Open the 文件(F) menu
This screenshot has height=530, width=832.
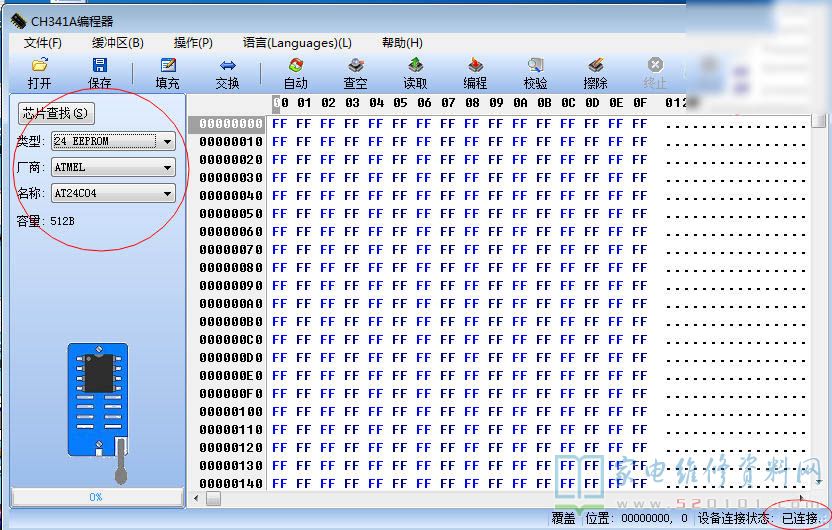(x=43, y=43)
